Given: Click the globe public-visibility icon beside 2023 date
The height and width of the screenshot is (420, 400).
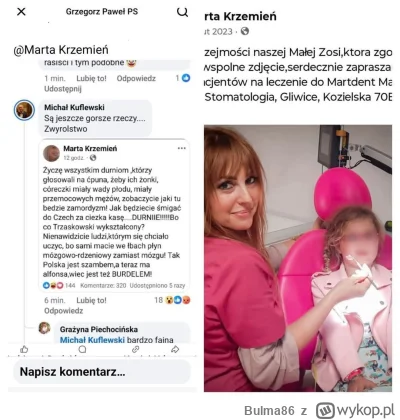Looking at the screenshot, I should 245,31.
